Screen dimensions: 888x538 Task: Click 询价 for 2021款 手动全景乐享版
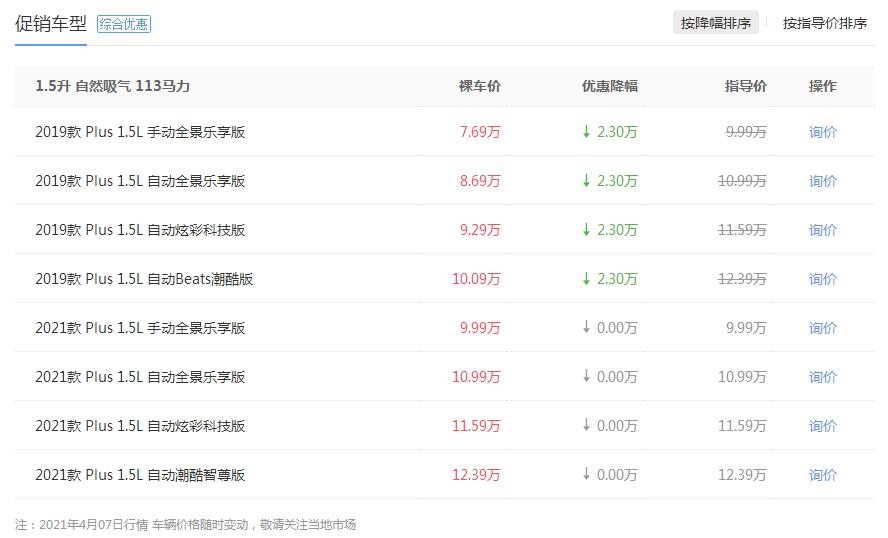pyautogui.click(x=822, y=328)
